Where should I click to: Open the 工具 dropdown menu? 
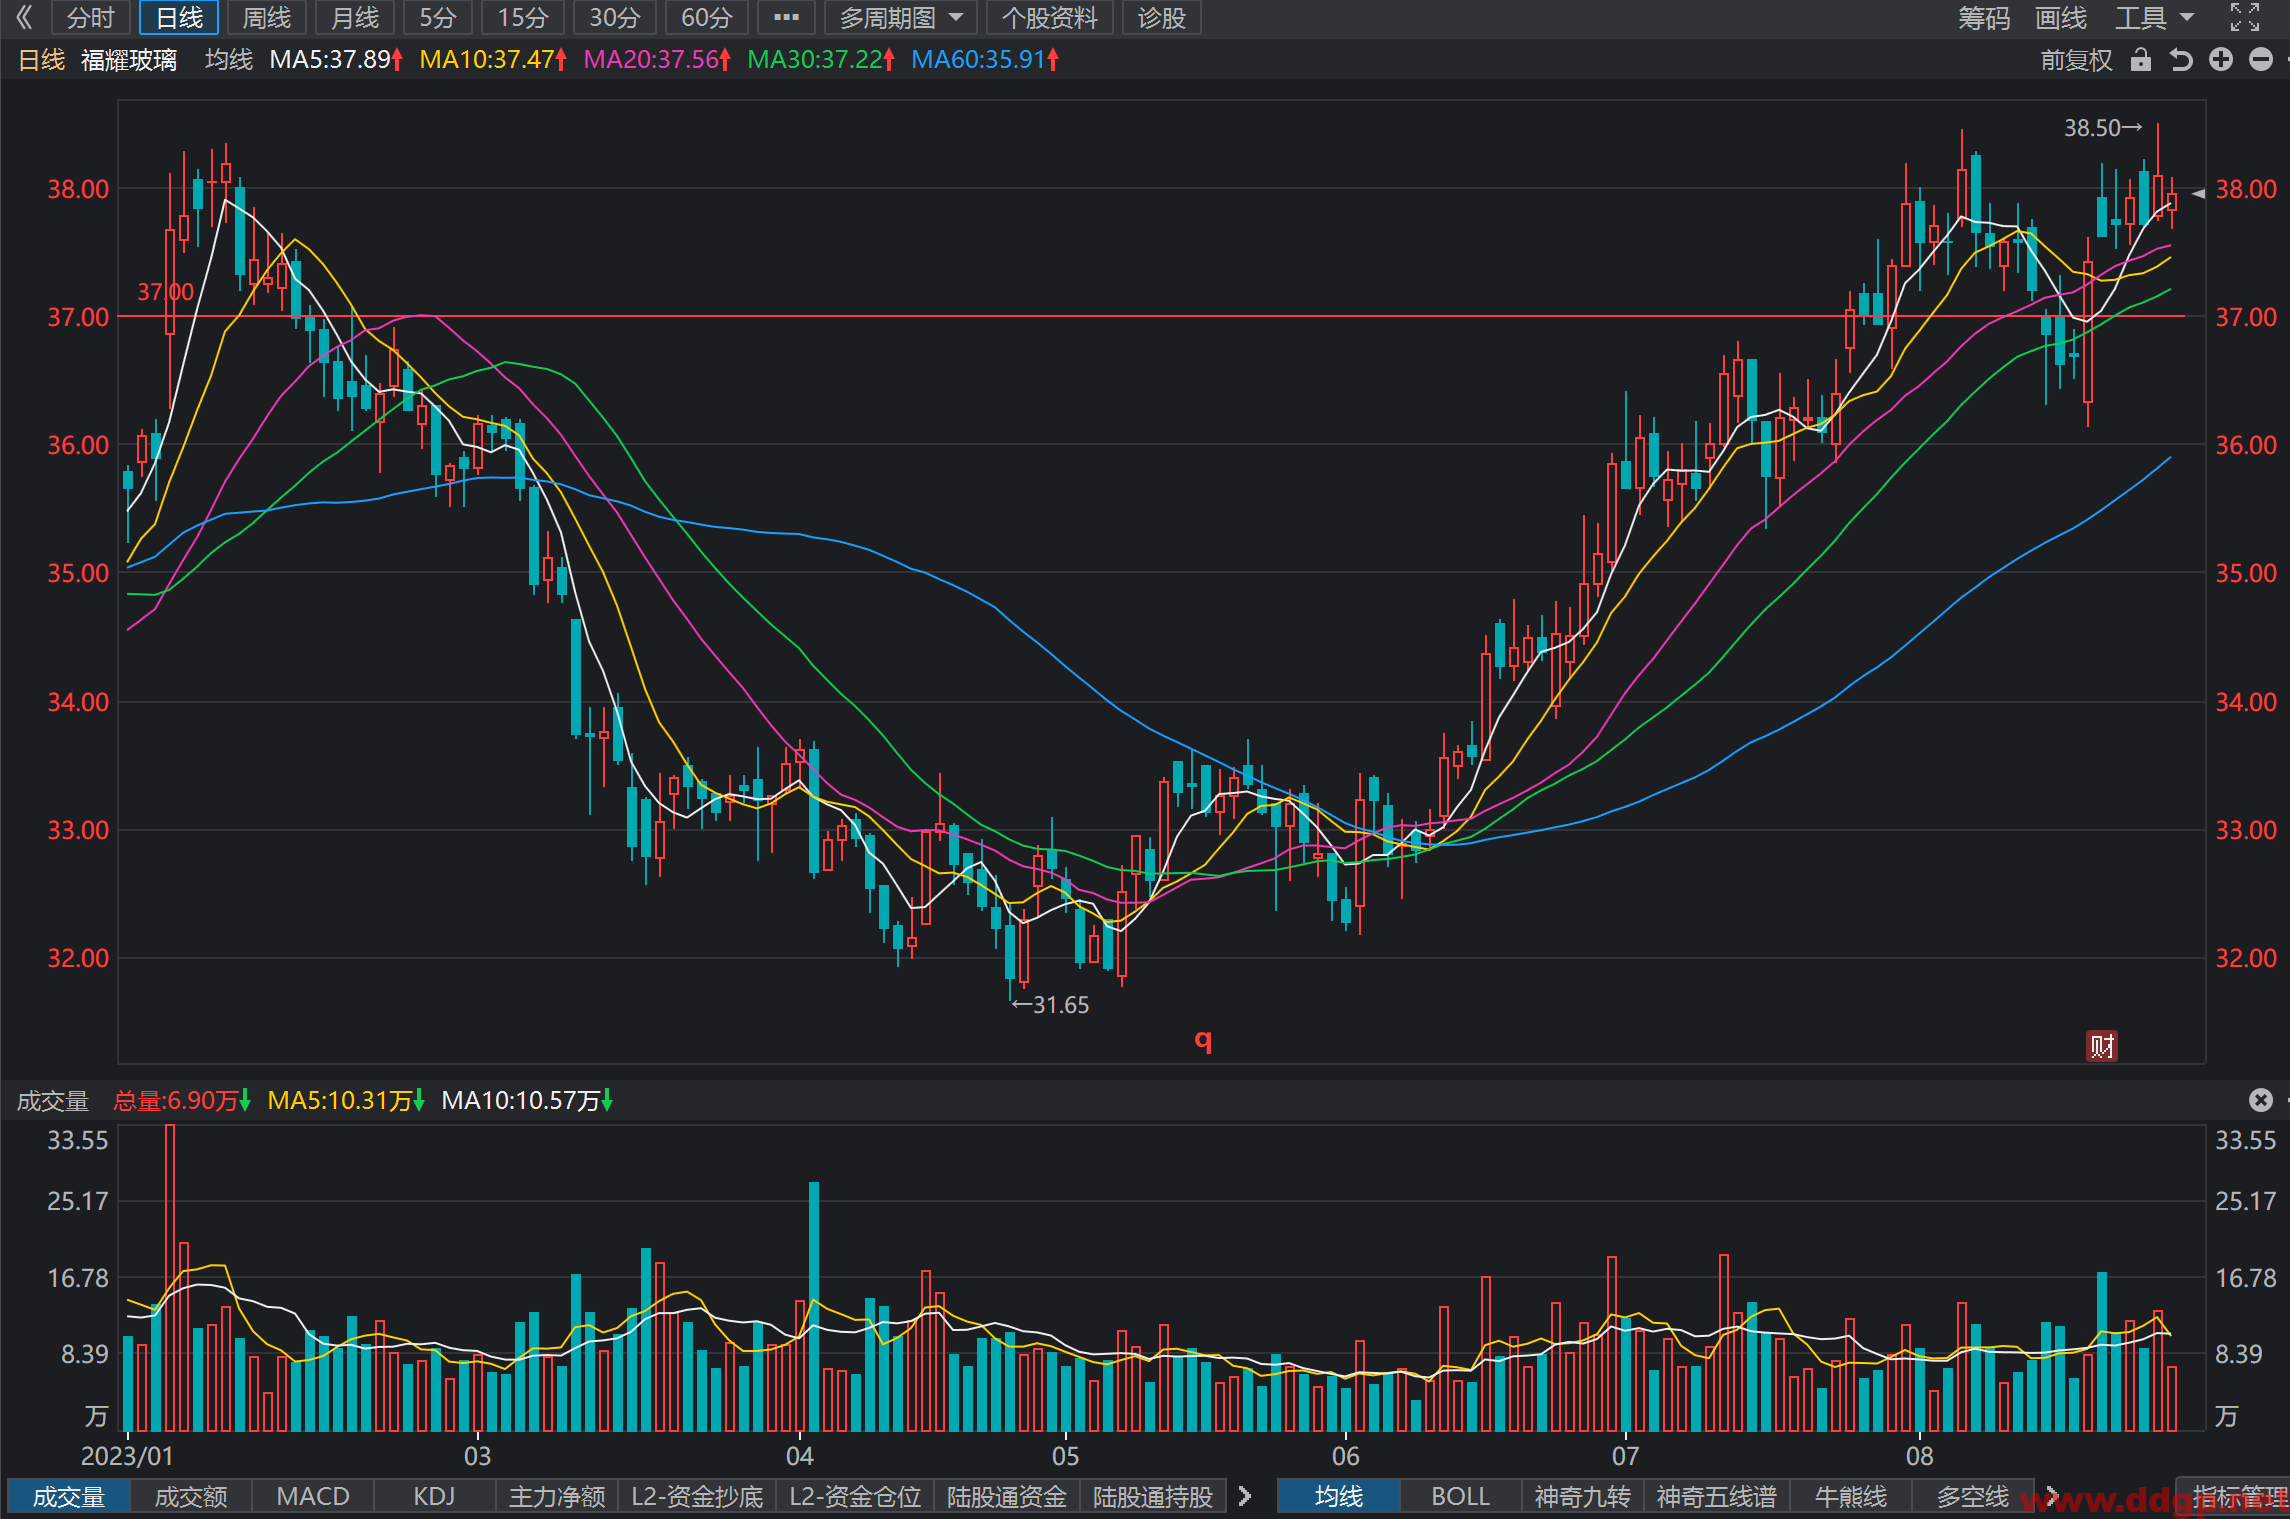coord(2153,17)
